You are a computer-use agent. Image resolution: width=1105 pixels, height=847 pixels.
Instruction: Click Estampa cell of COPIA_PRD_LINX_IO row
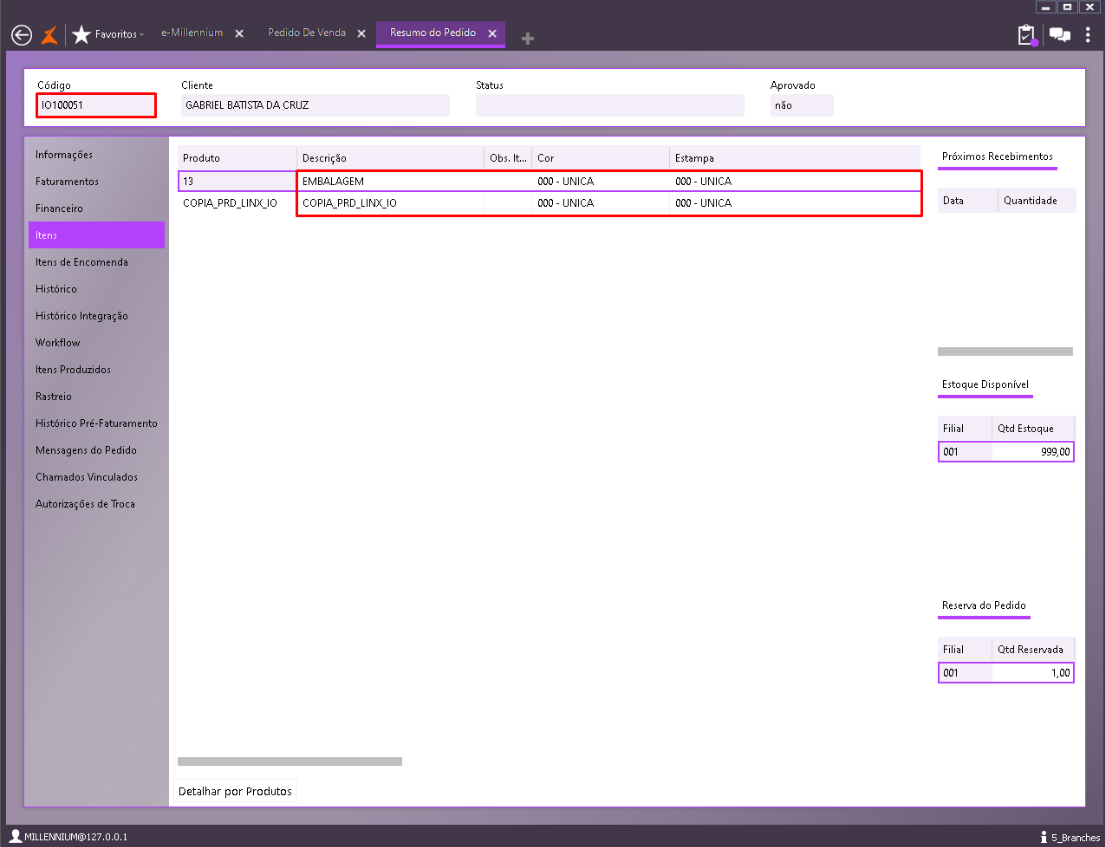[x=795, y=203]
